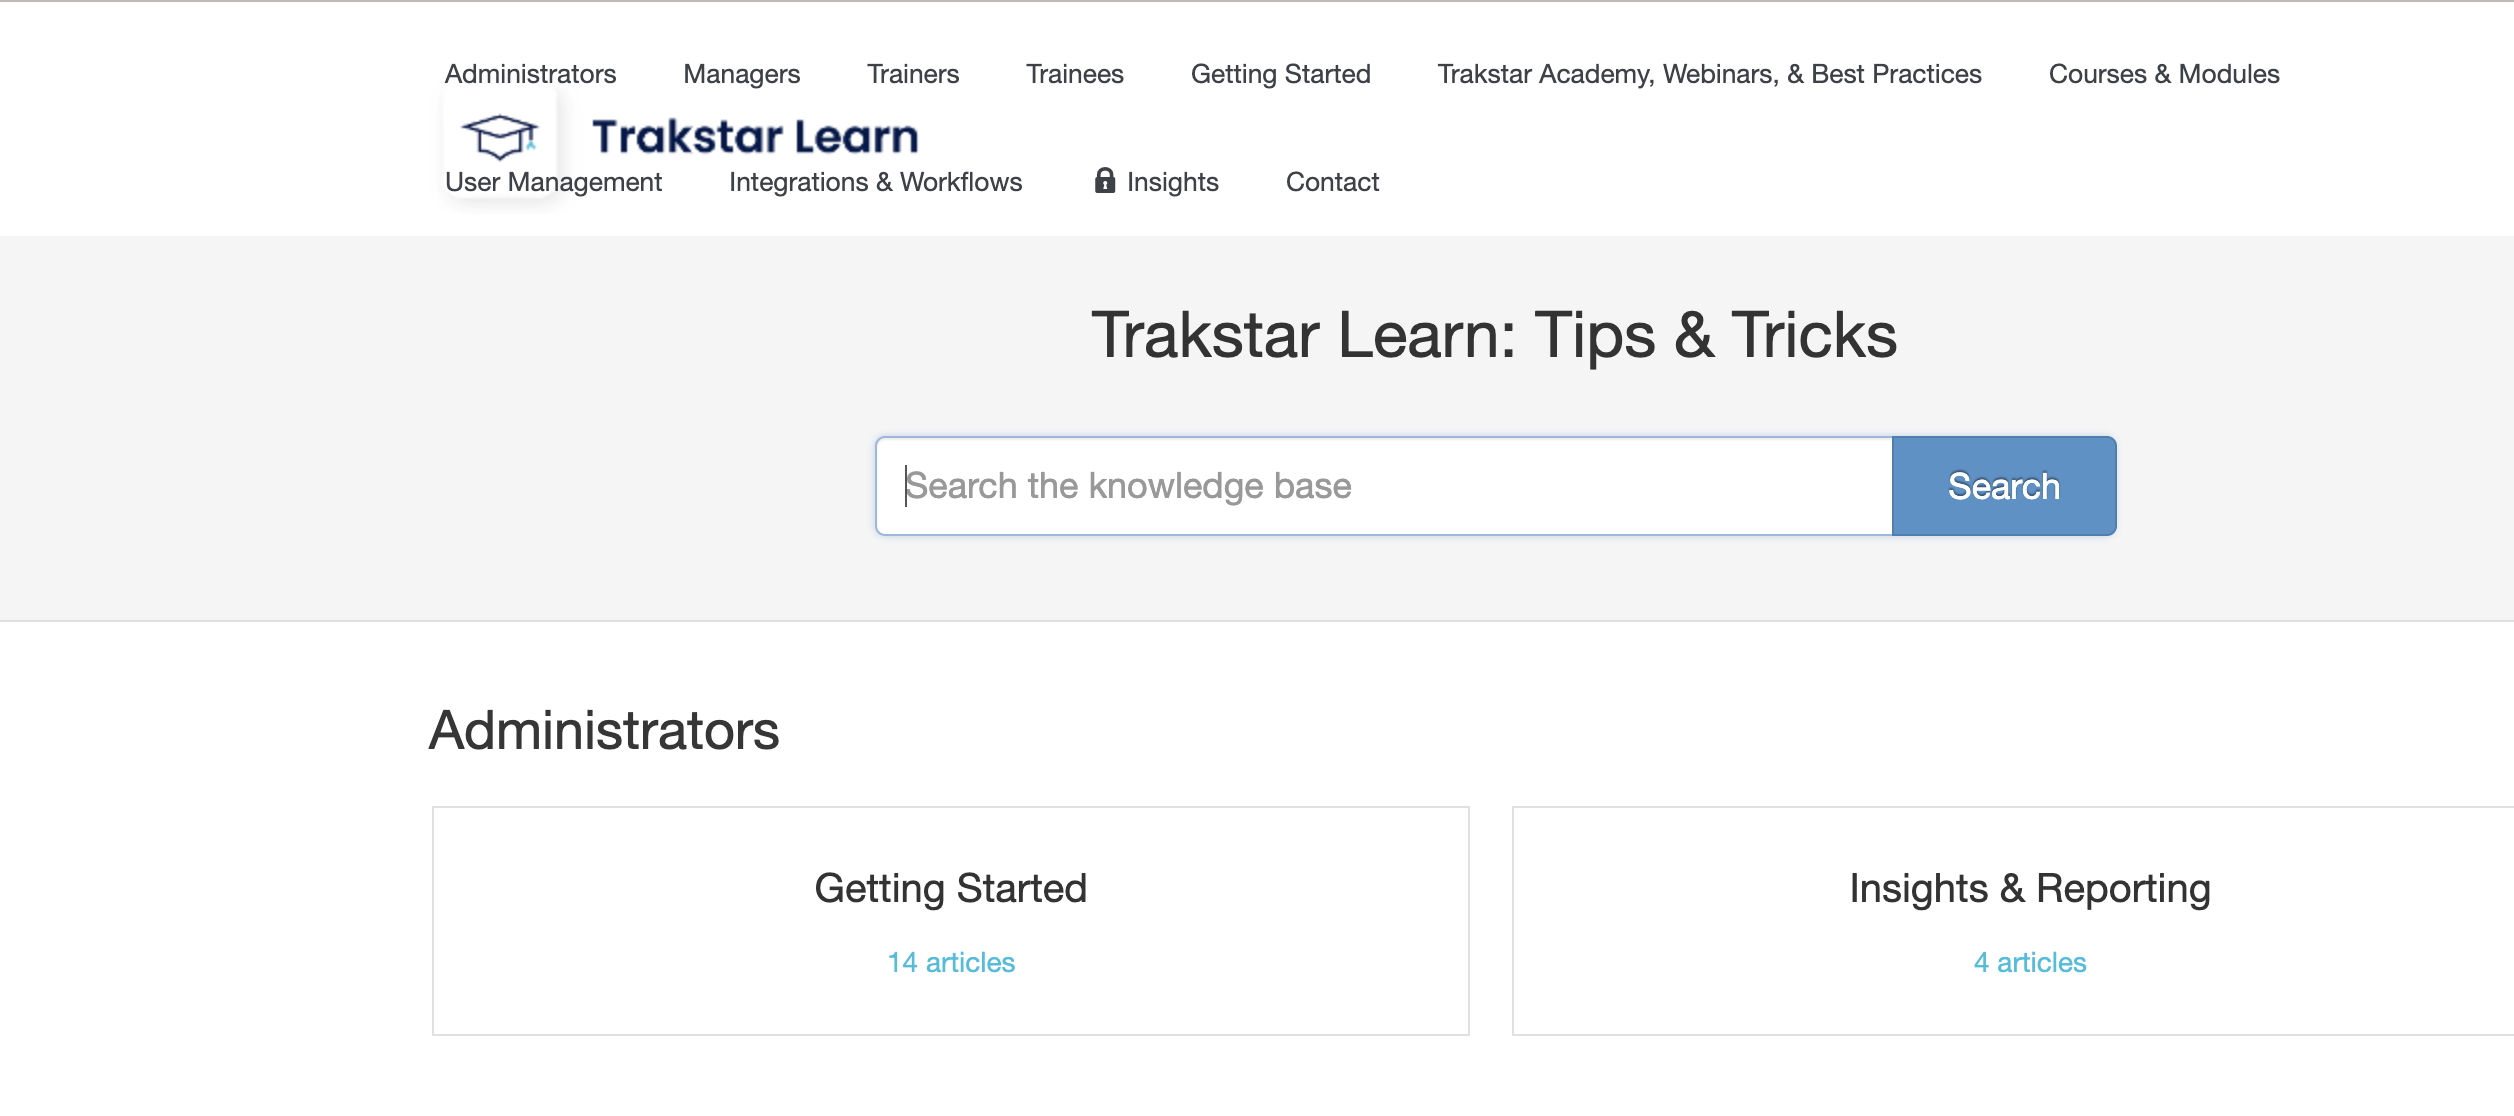Open the Getting Started category card
Screen dimensions: 2514x1116
pyautogui.click(x=950, y=921)
